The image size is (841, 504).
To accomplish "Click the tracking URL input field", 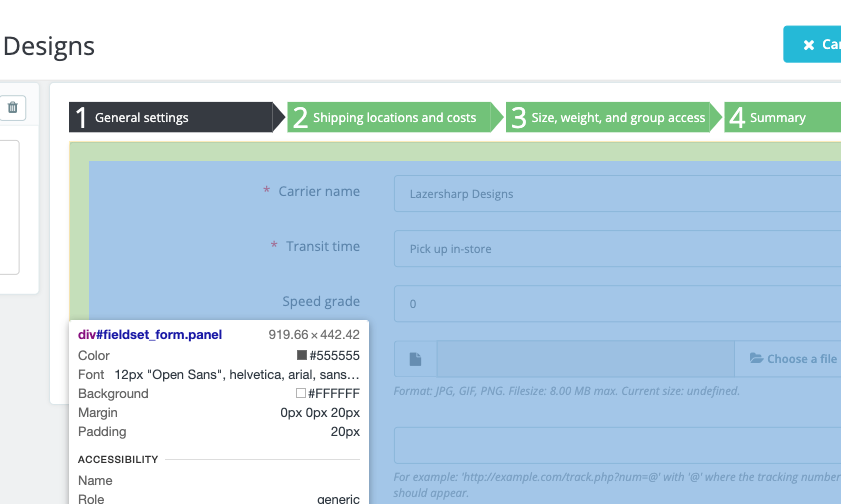I will click(x=617, y=446).
